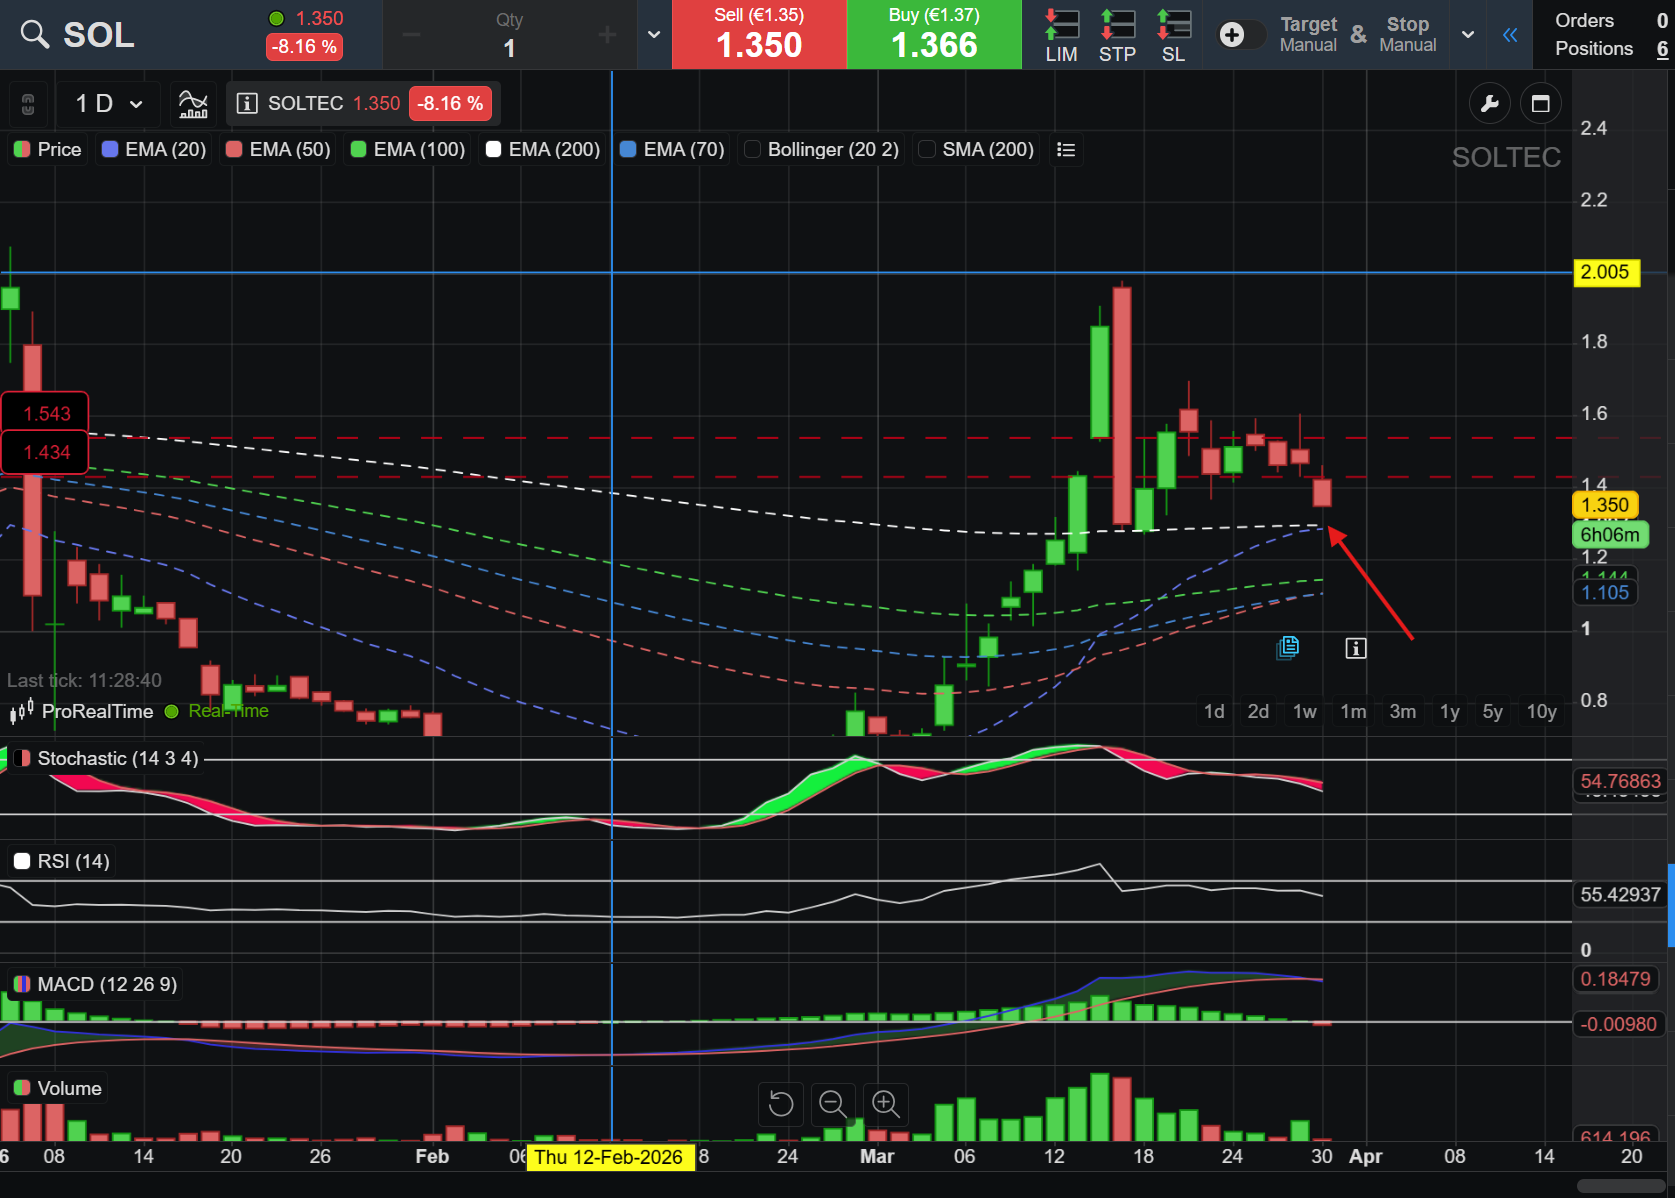Toggle the Target & Stop switch
Screen dimensions: 1675x1198
1240,35
